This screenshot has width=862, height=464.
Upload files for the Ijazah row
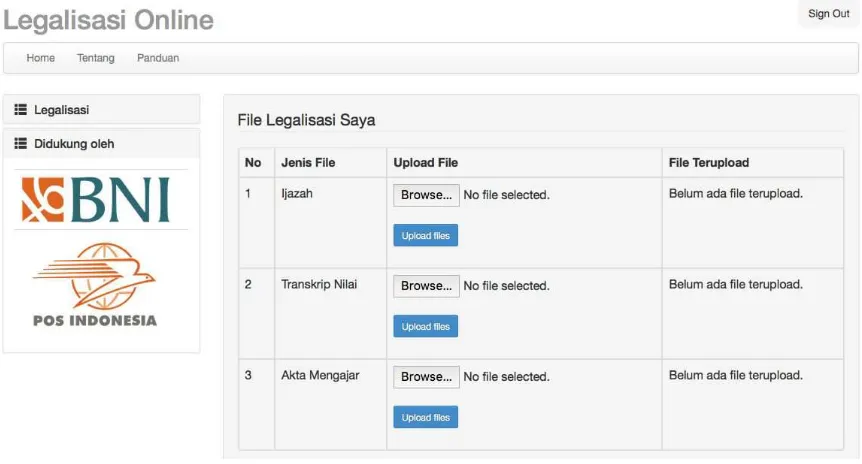click(426, 235)
